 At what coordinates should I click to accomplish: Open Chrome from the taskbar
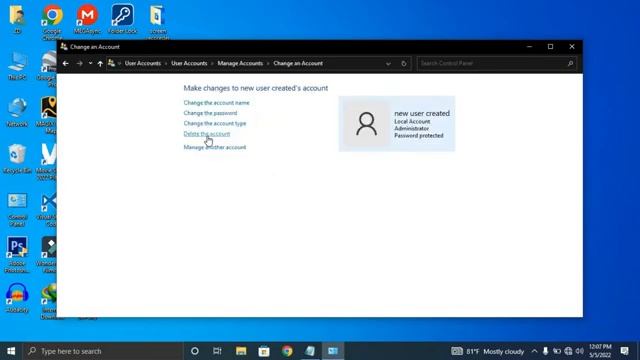tap(287, 351)
